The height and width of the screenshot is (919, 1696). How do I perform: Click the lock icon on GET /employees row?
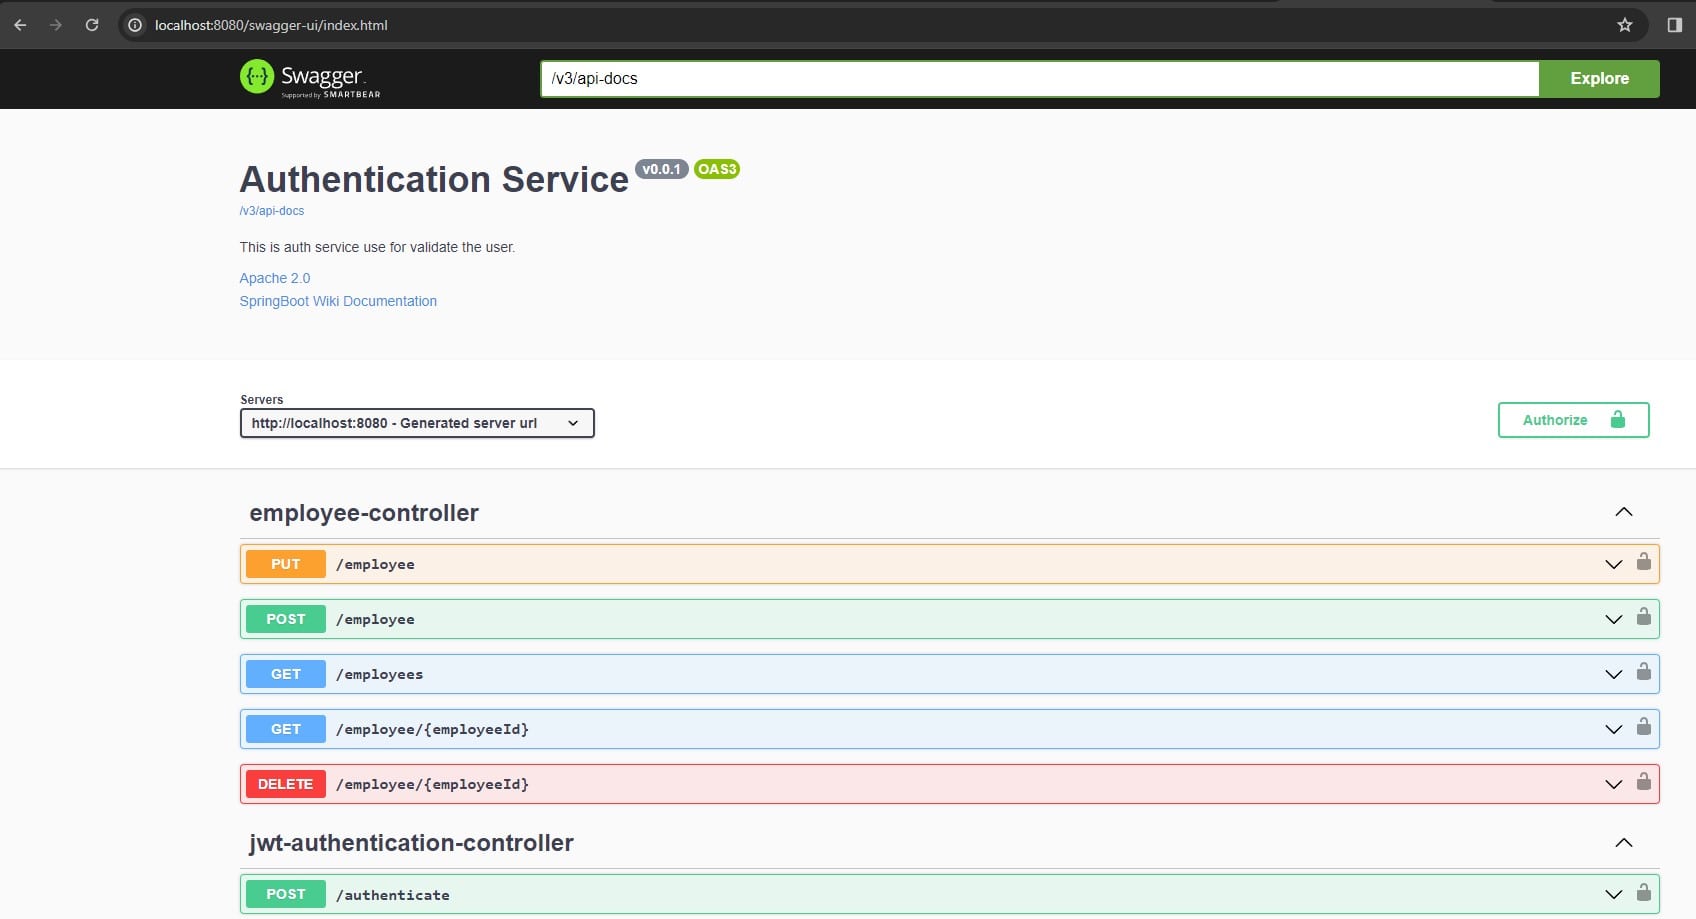pyautogui.click(x=1643, y=672)
